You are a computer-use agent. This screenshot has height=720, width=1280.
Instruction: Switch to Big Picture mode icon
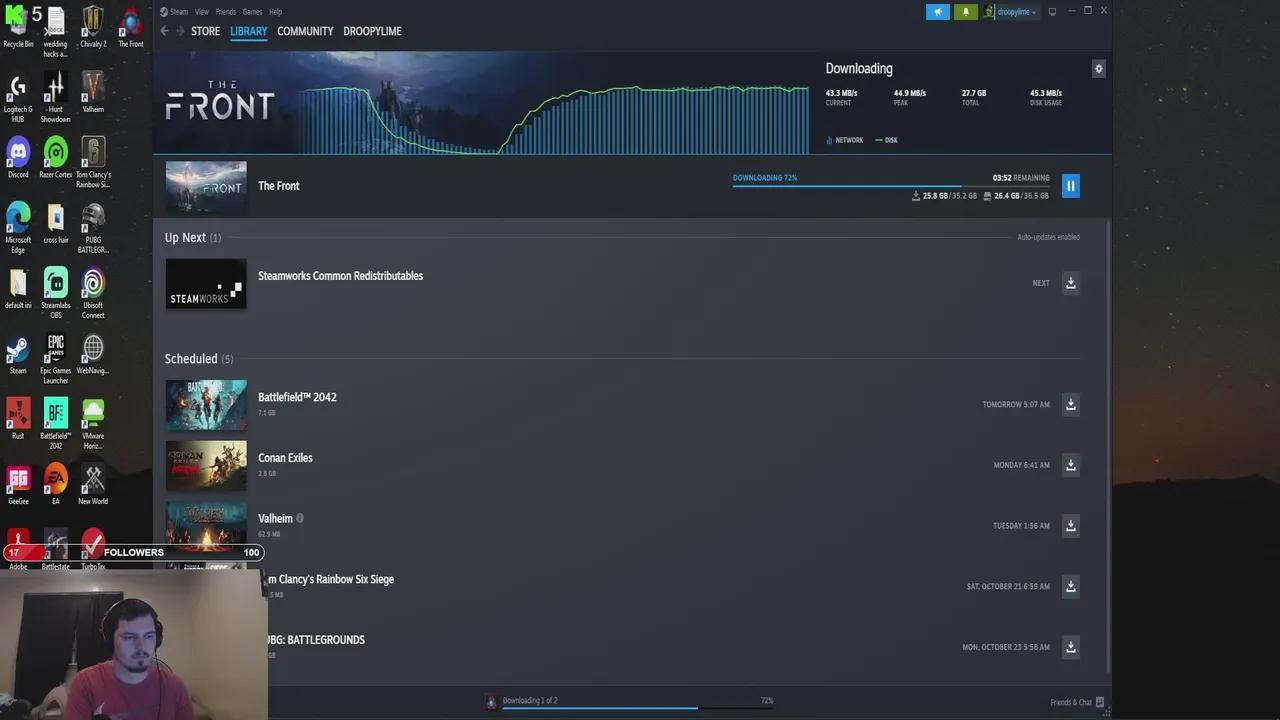pos(1052,12)
